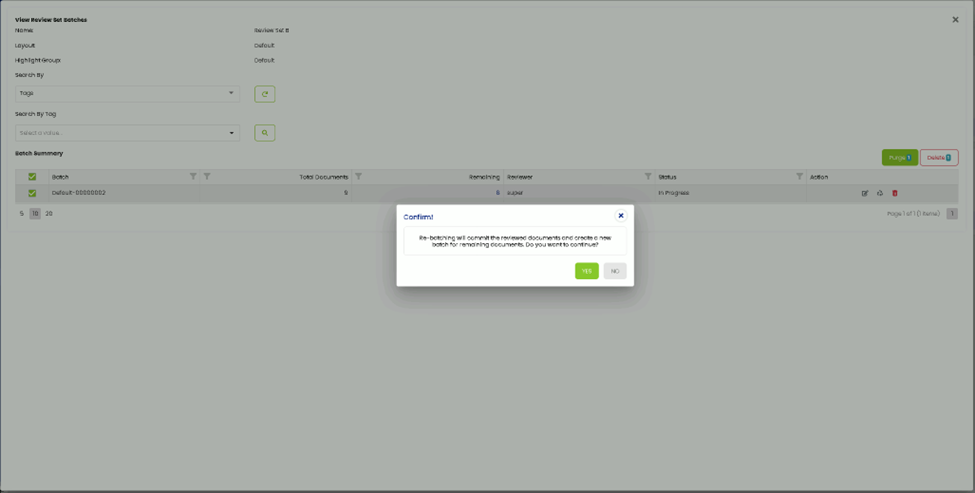Click the red trash icon in batch row
The width and height of the screenshot is (975, 493).
pyautogui.click(x=895, y=193)
